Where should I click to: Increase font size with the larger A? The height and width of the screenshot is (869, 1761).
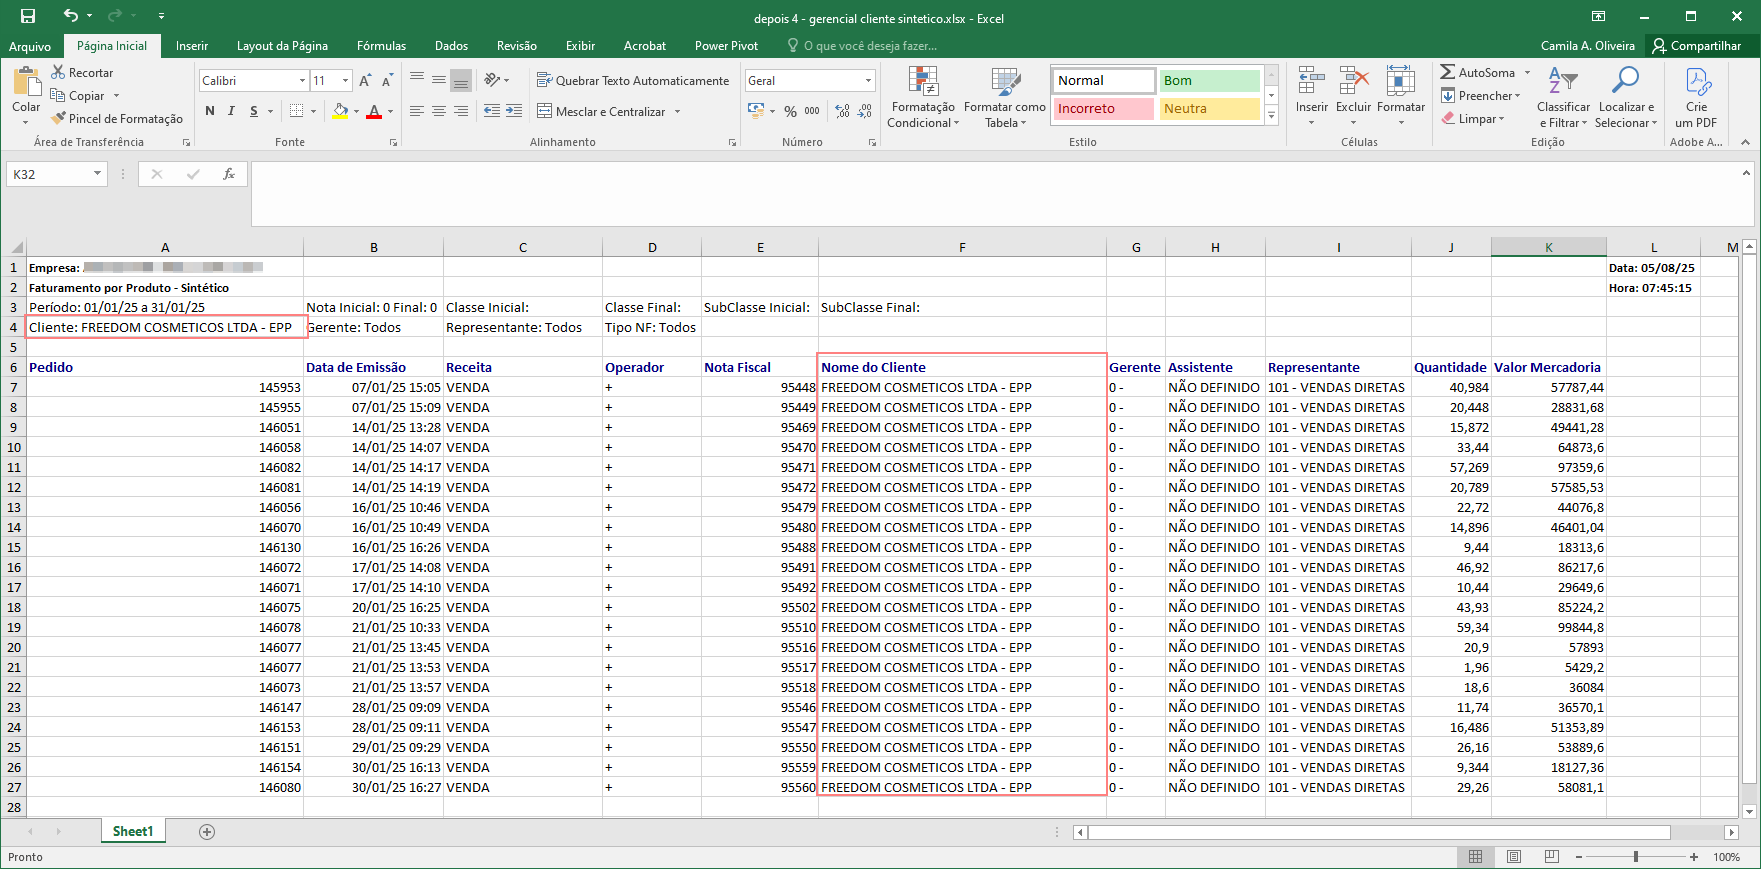click(x=365, y=81)
